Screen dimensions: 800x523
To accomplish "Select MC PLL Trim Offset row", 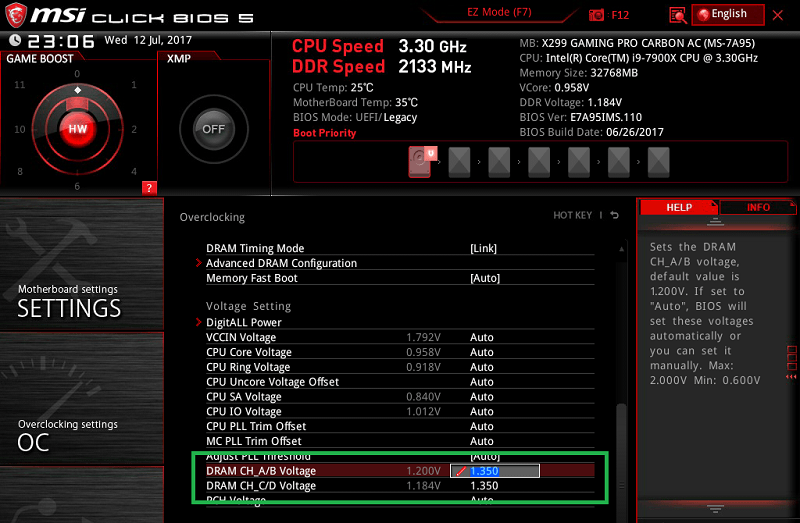I will click(400, 441).
